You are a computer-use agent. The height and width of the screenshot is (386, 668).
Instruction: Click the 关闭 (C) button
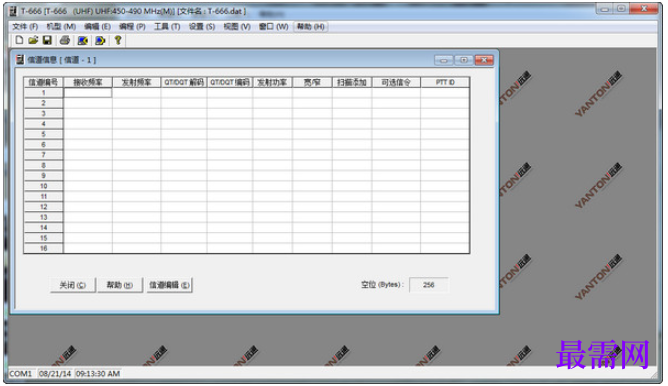coord(72,285)
